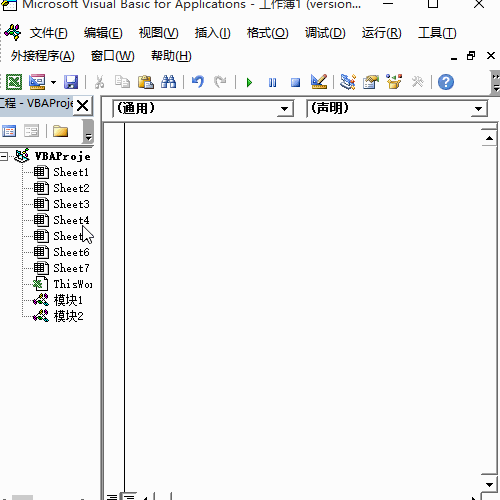Click the code editor scroll-down arrow

489,485
